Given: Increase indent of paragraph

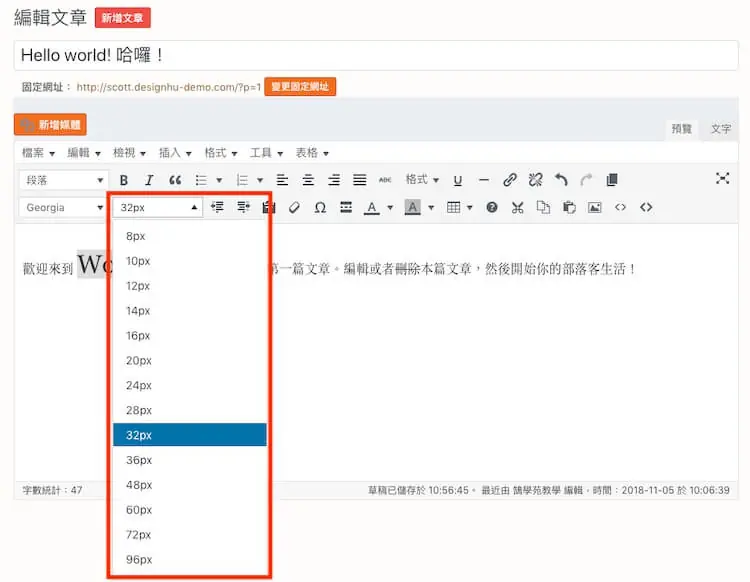Looking at the screenshot, I should click(243, 207).
